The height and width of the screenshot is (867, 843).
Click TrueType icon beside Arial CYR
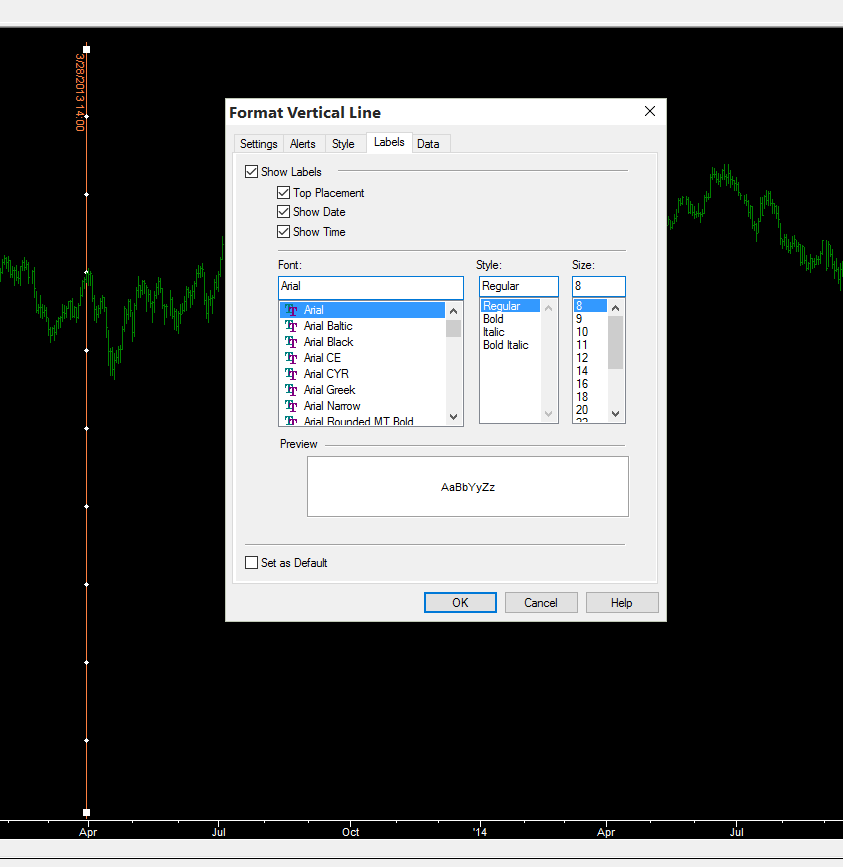[x=291, y=374]
